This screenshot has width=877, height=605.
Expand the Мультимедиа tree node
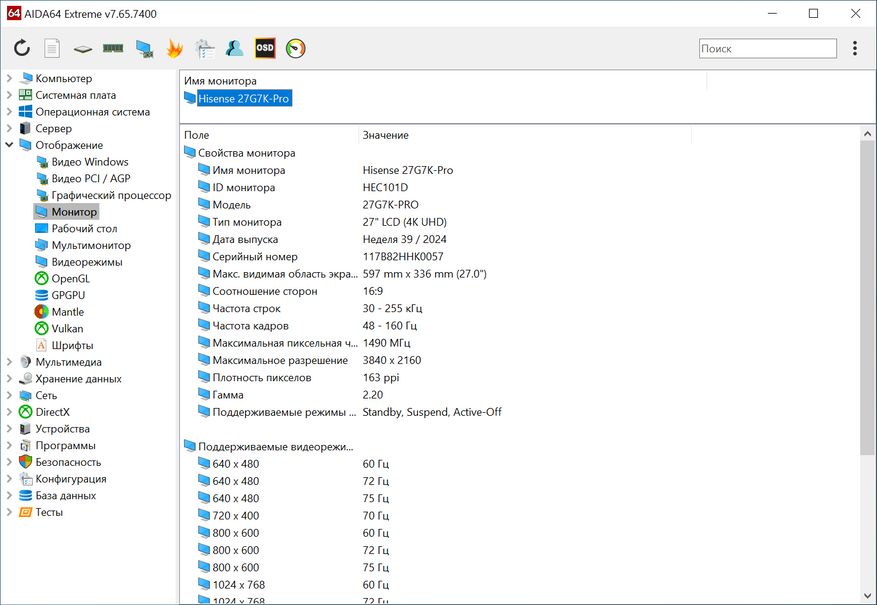(9, 362)
